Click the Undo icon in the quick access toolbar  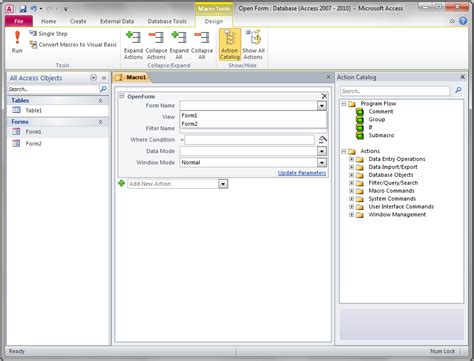click(34, 9)
